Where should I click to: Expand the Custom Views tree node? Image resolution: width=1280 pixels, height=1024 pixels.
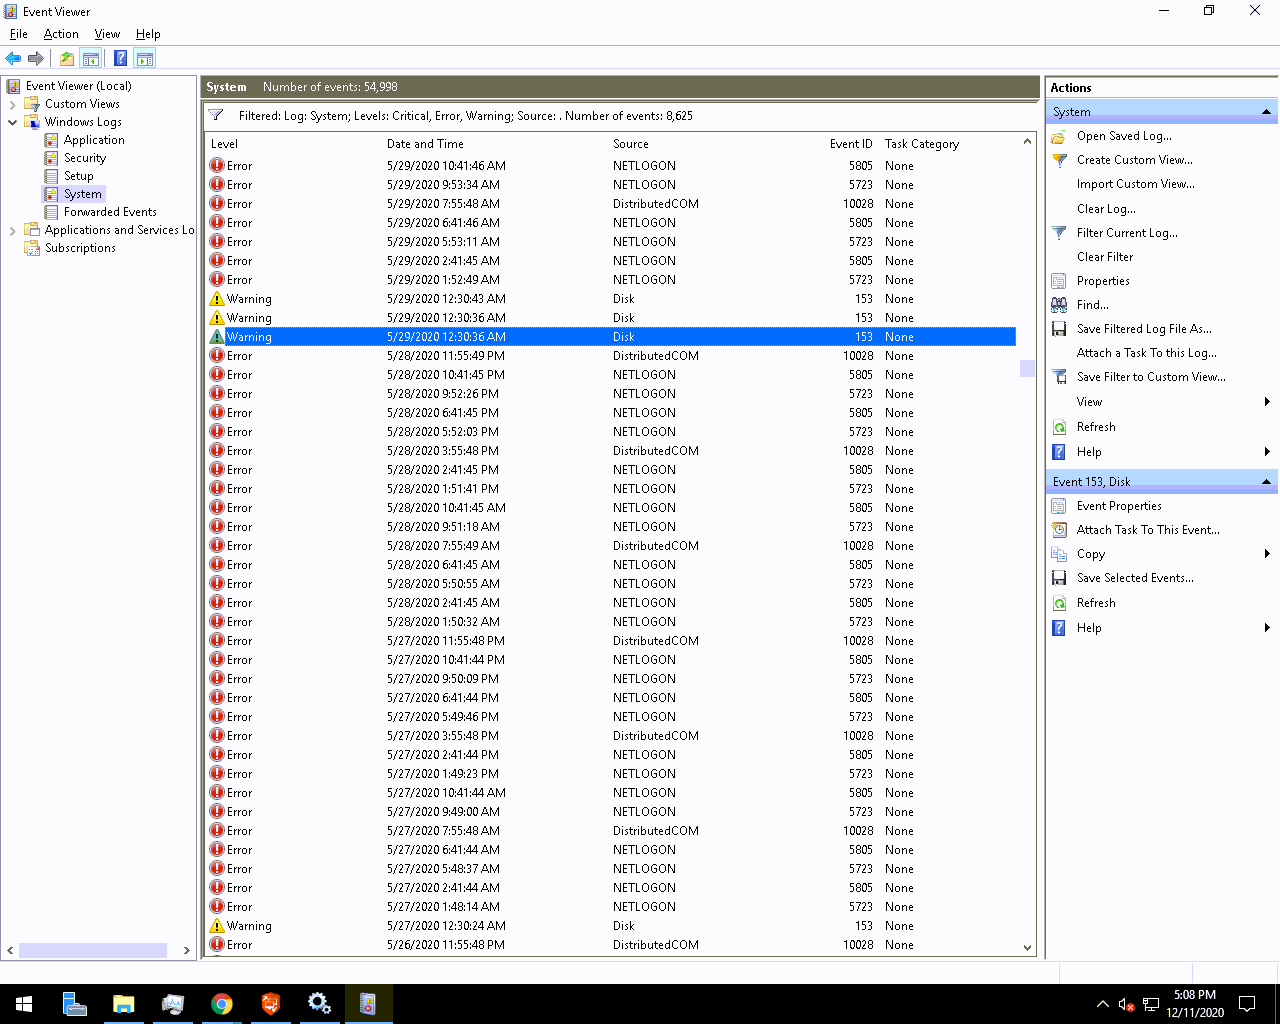(13, 103)
